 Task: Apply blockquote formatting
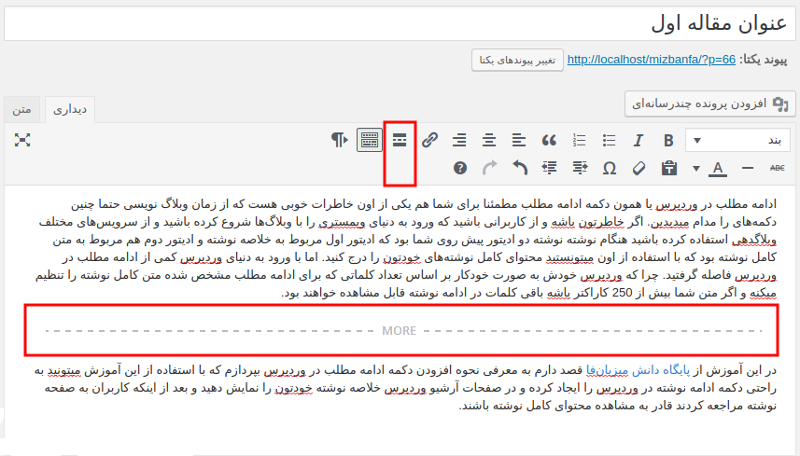549,140
